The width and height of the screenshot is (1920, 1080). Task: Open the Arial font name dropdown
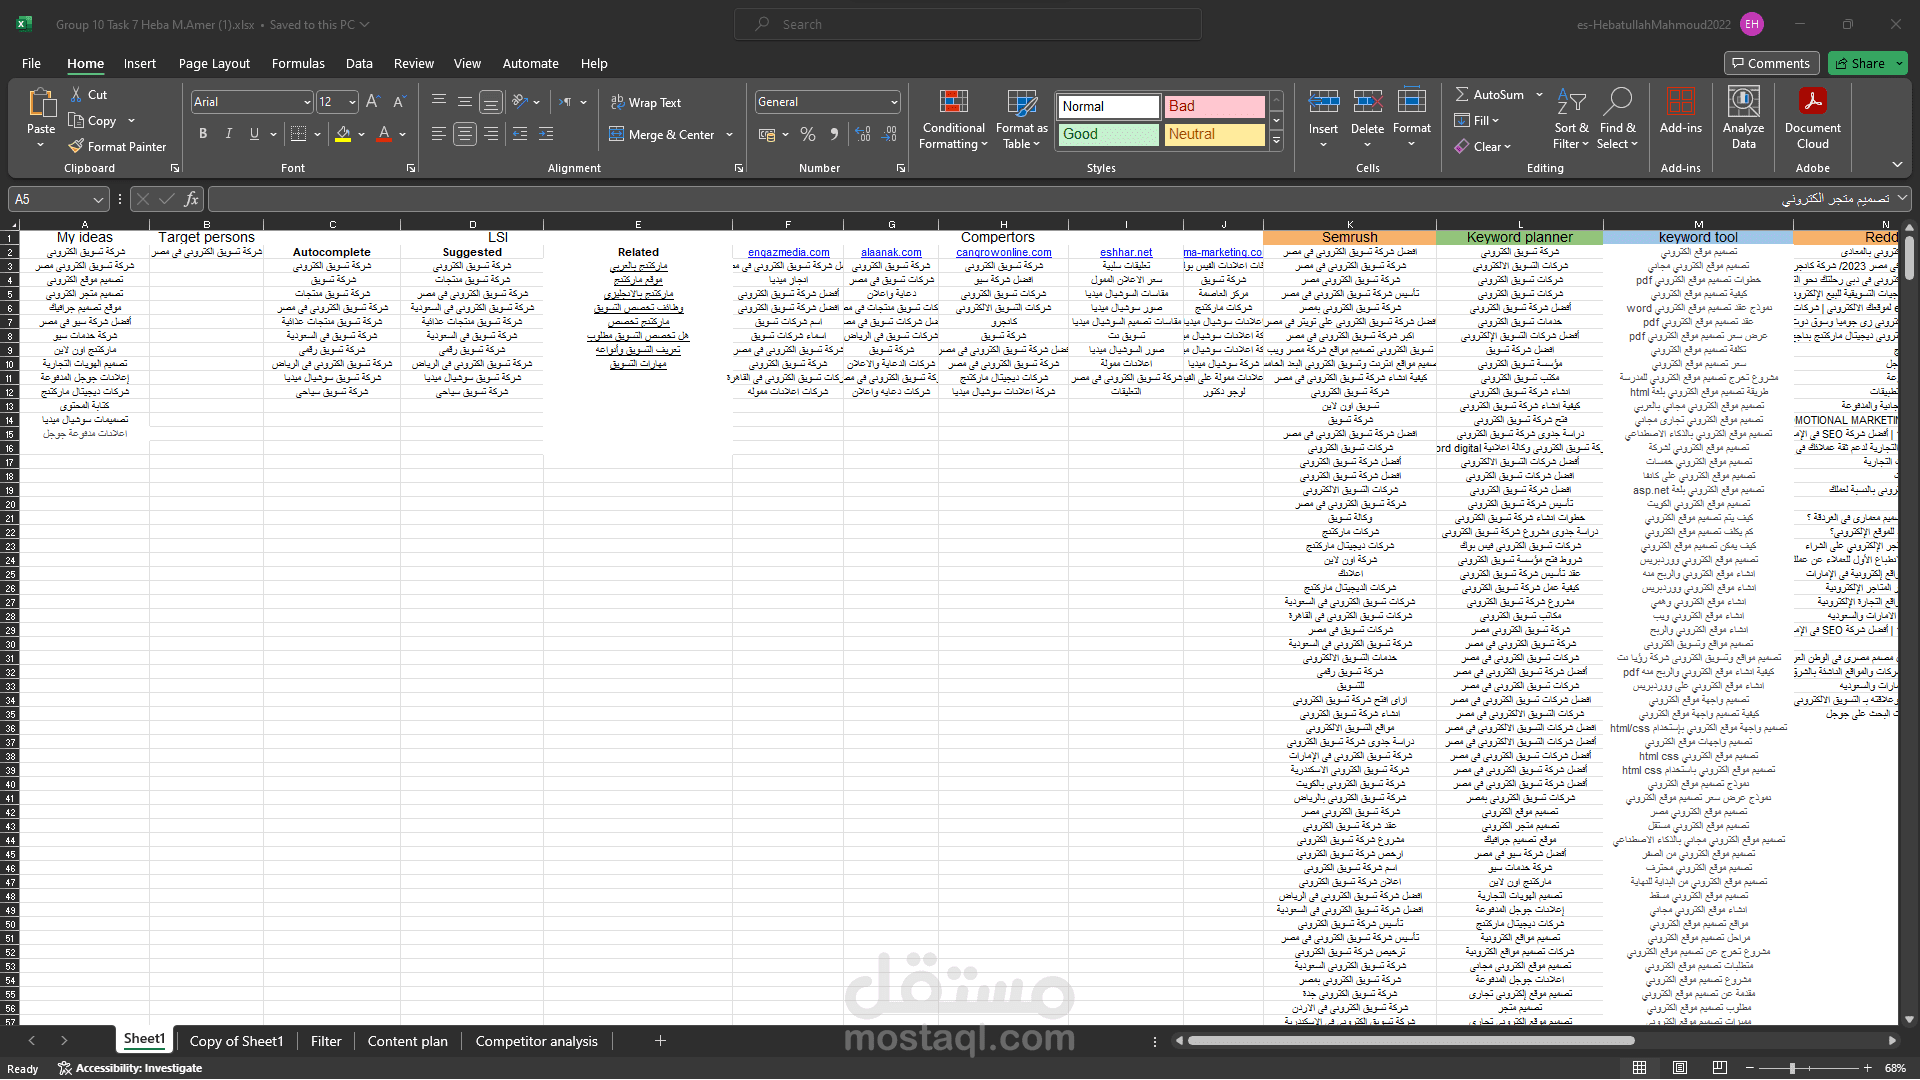pos(306,102)
